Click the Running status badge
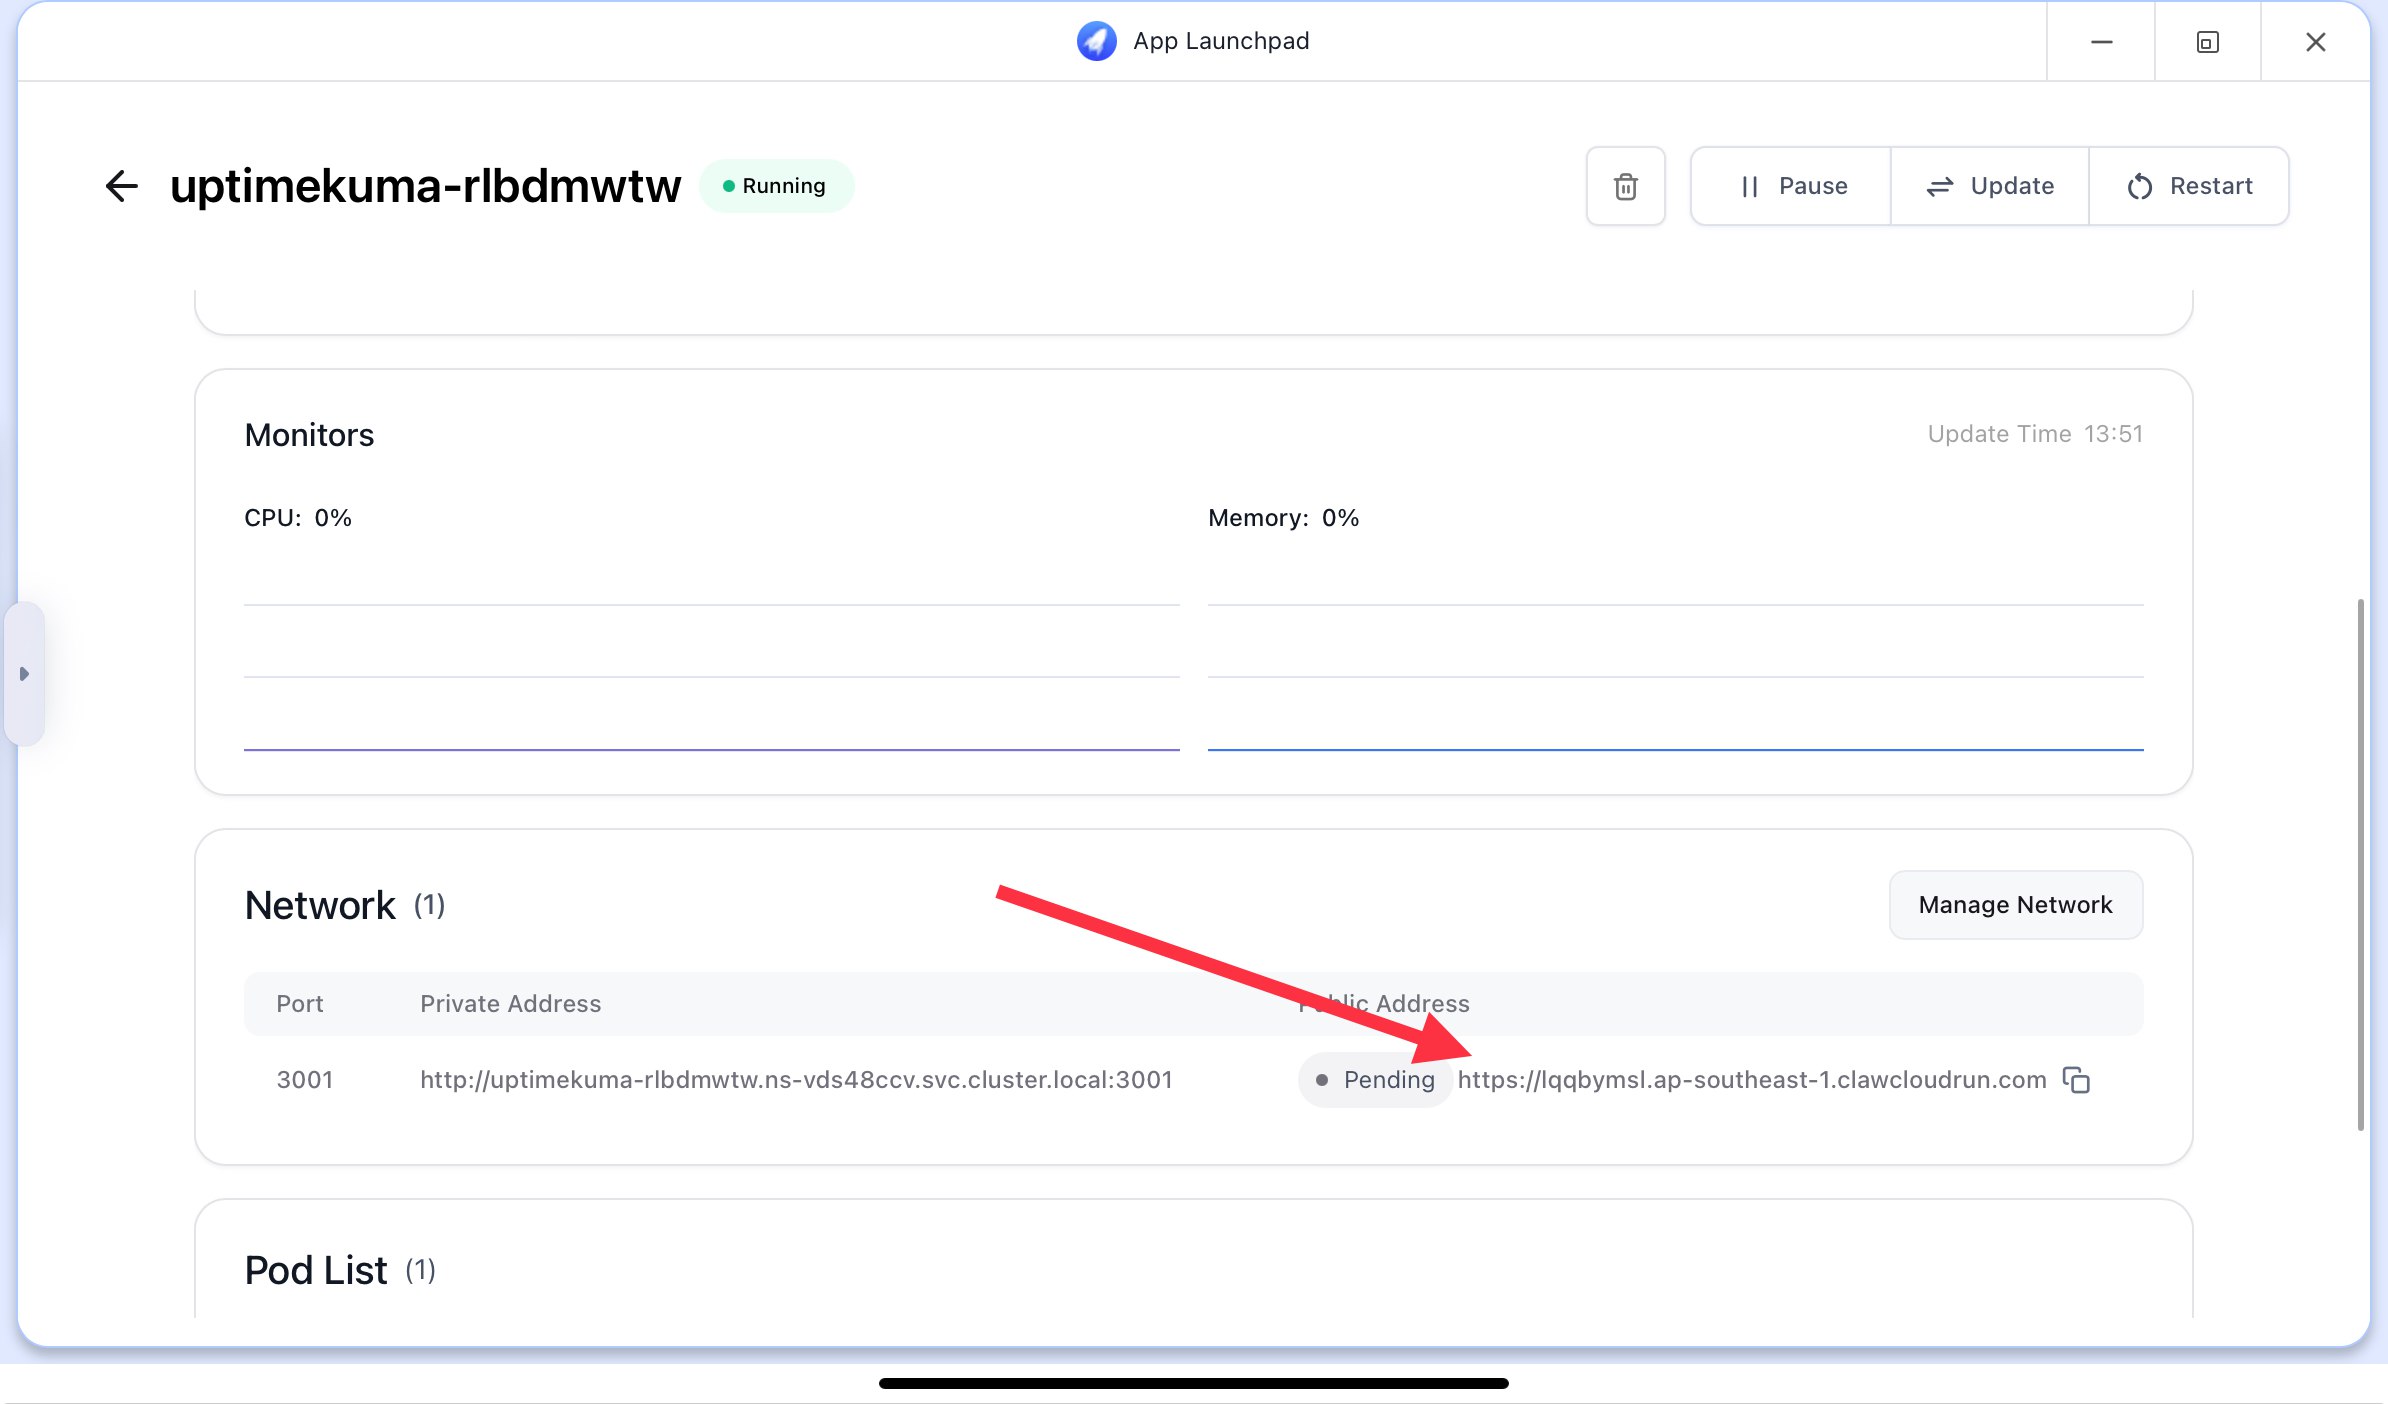Image resolution: width=2388 pixels, height=1404 pixels. pyautogui.click(x=776, y=186)
